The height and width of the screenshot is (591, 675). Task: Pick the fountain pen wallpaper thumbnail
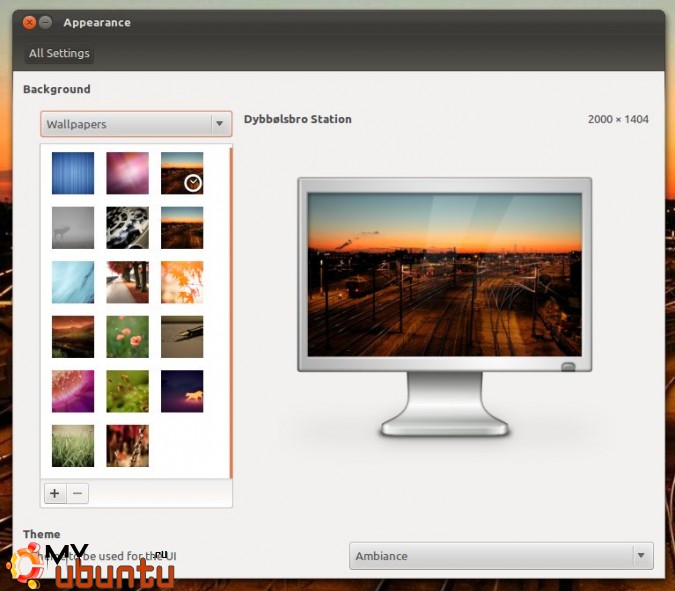(182, 337)
